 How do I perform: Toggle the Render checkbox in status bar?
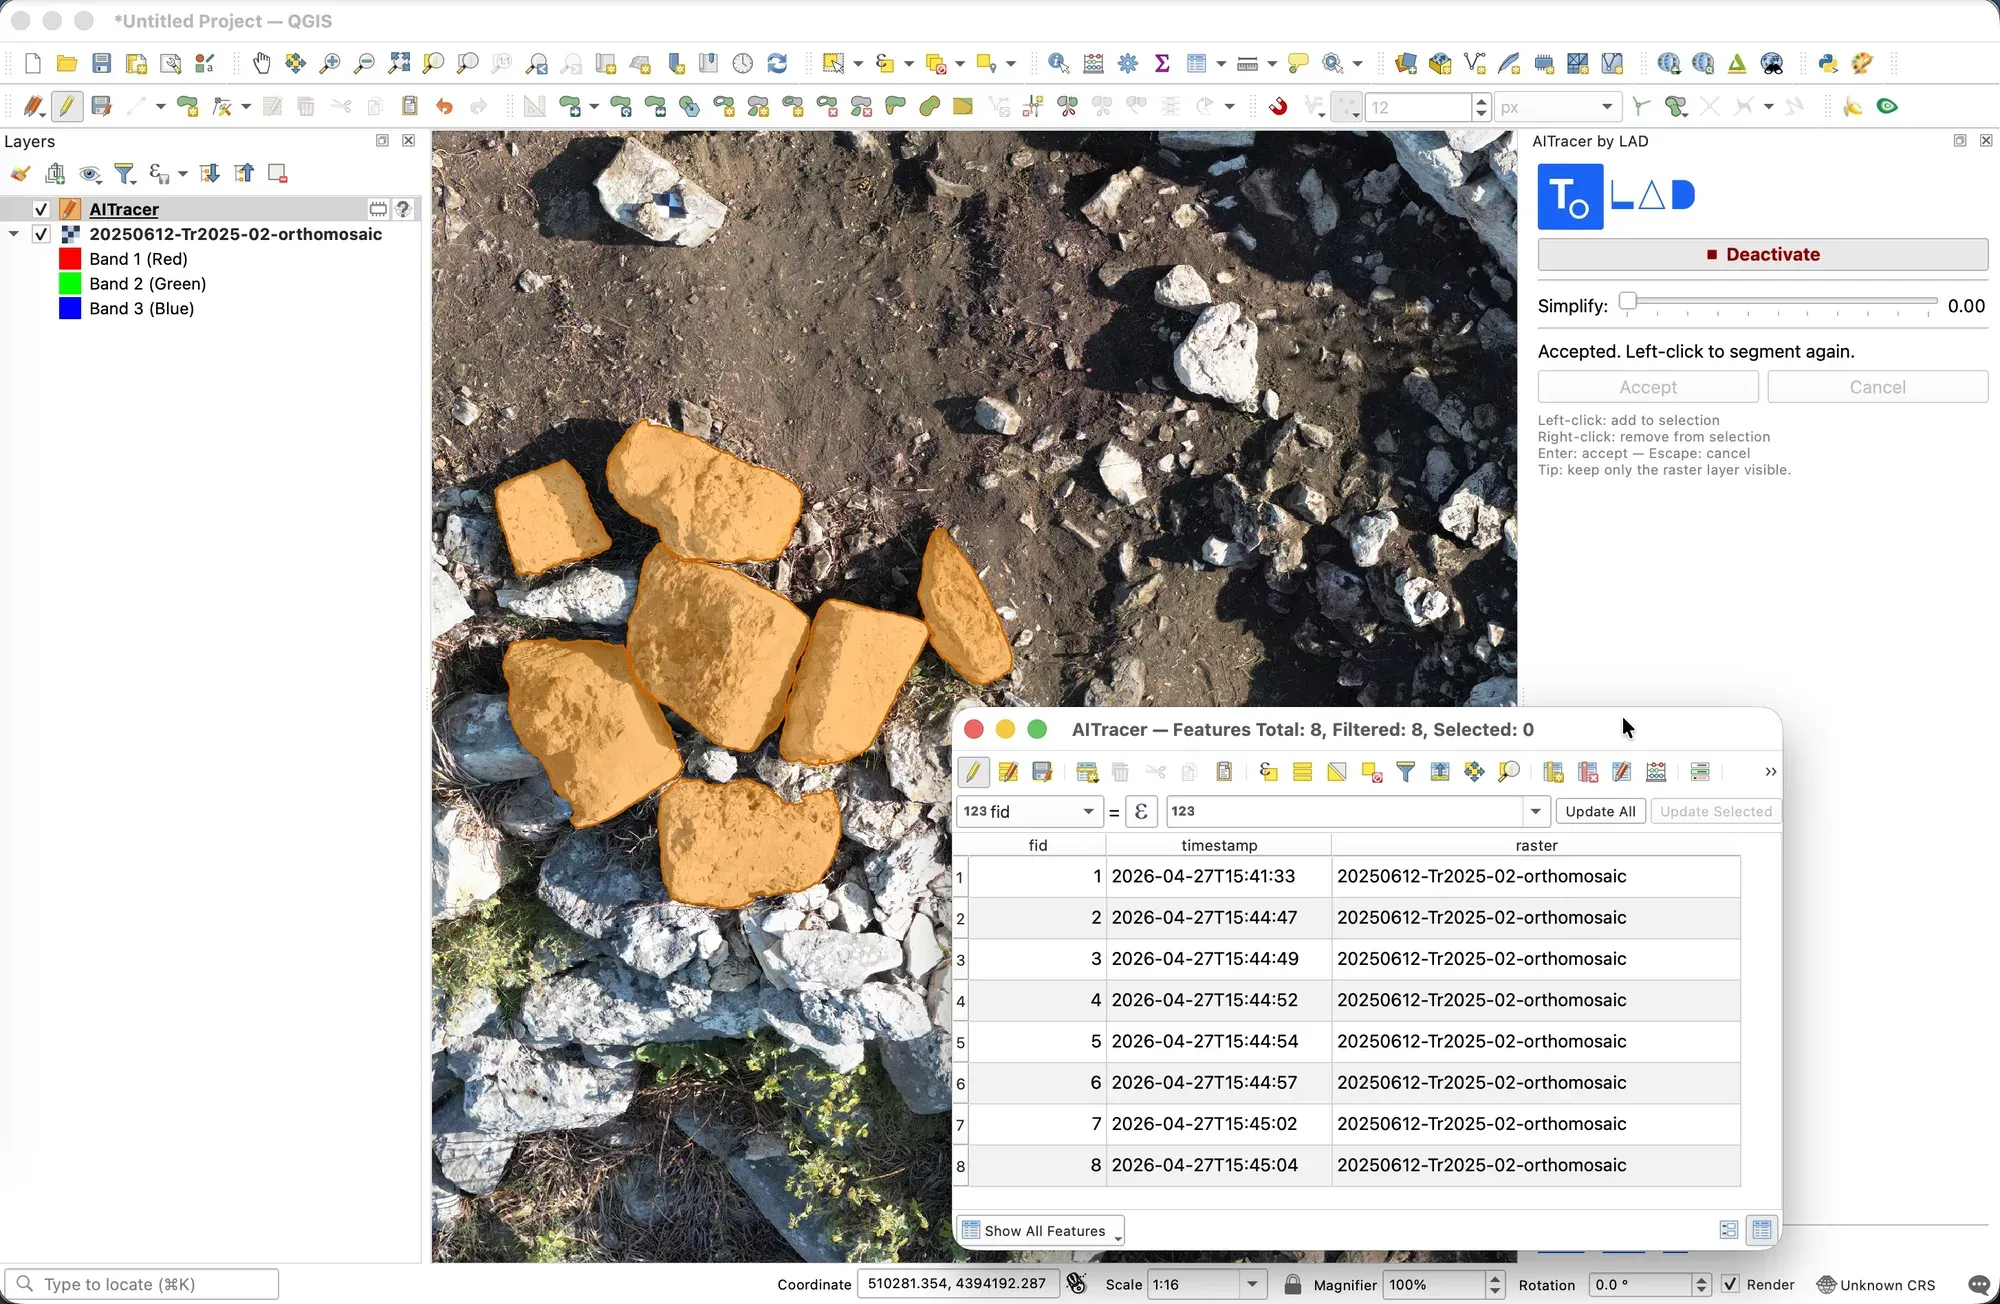click(x=1731, y=1284)
